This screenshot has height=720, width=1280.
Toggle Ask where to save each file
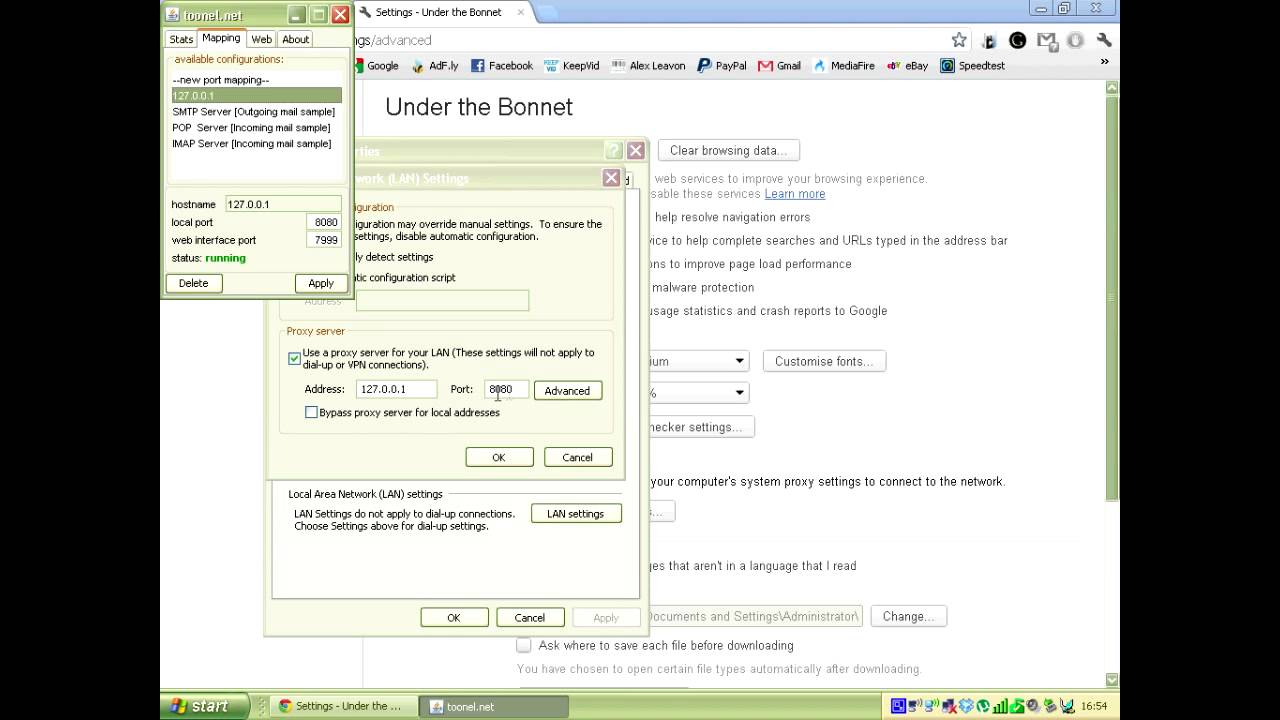523,645
